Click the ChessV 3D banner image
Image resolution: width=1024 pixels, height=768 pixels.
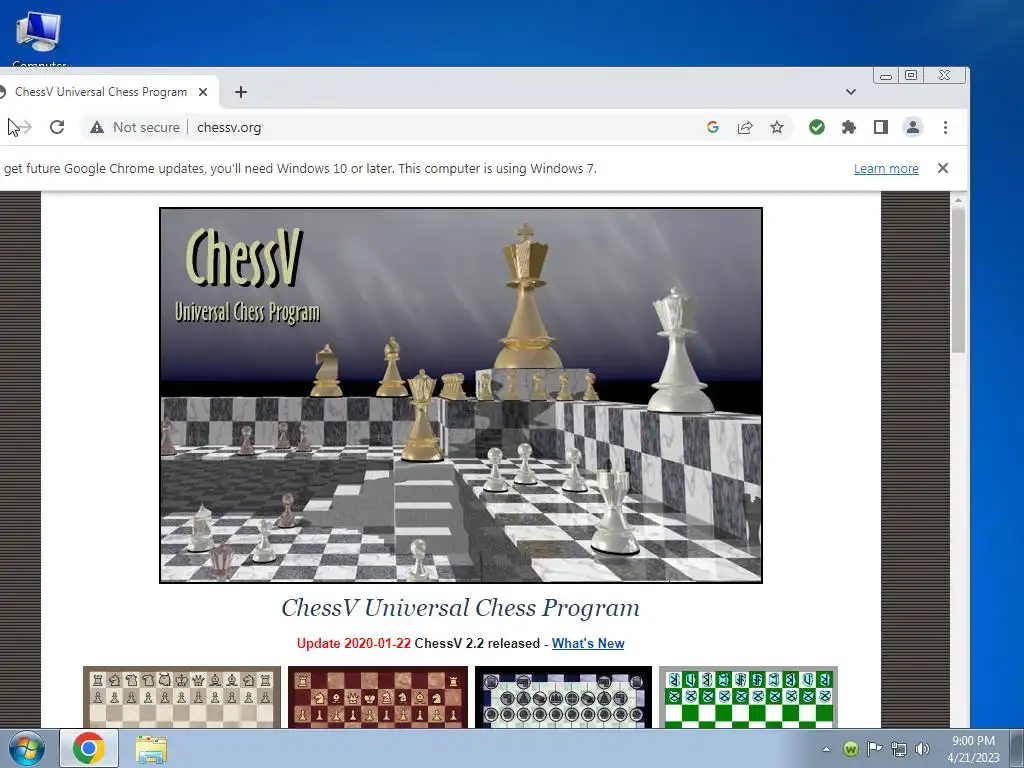[x=461, y=395]
